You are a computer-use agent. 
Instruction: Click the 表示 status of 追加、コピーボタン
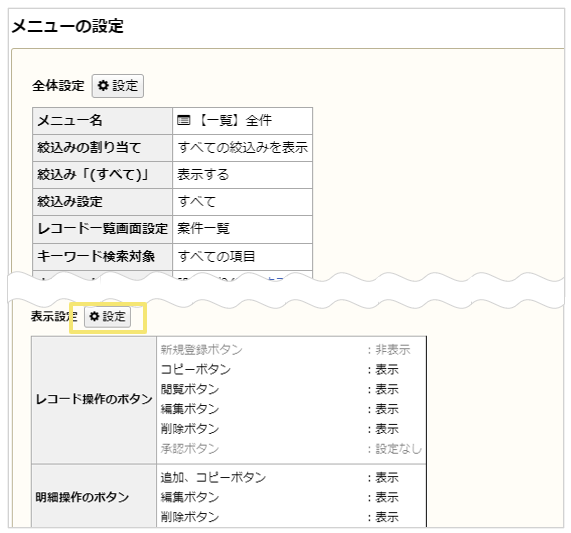point(387,477)
